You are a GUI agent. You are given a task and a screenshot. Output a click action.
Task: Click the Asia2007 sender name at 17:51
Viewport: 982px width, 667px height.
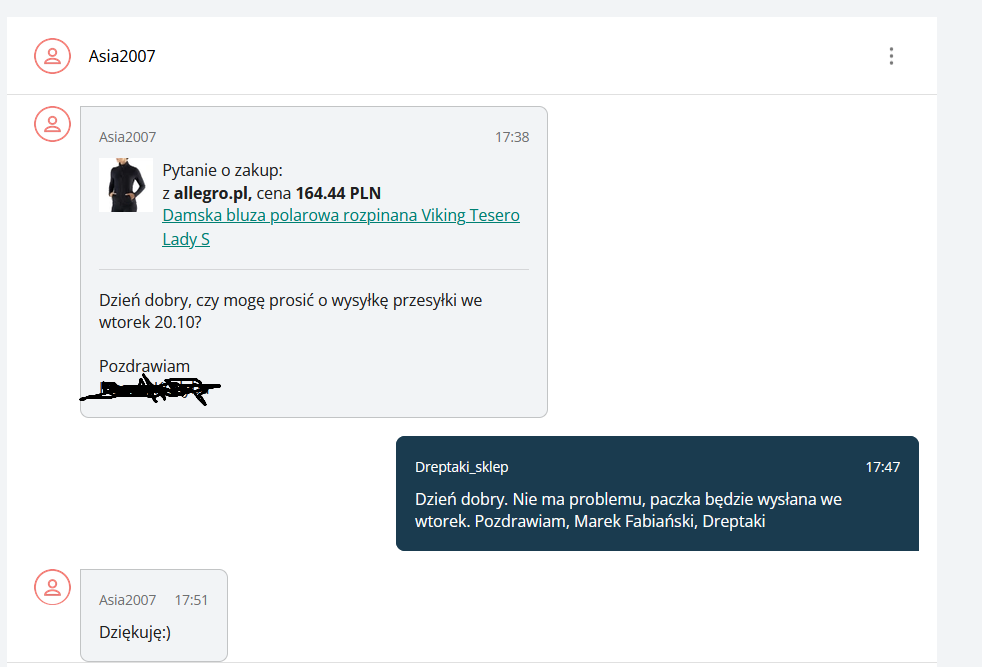(127, 600)
